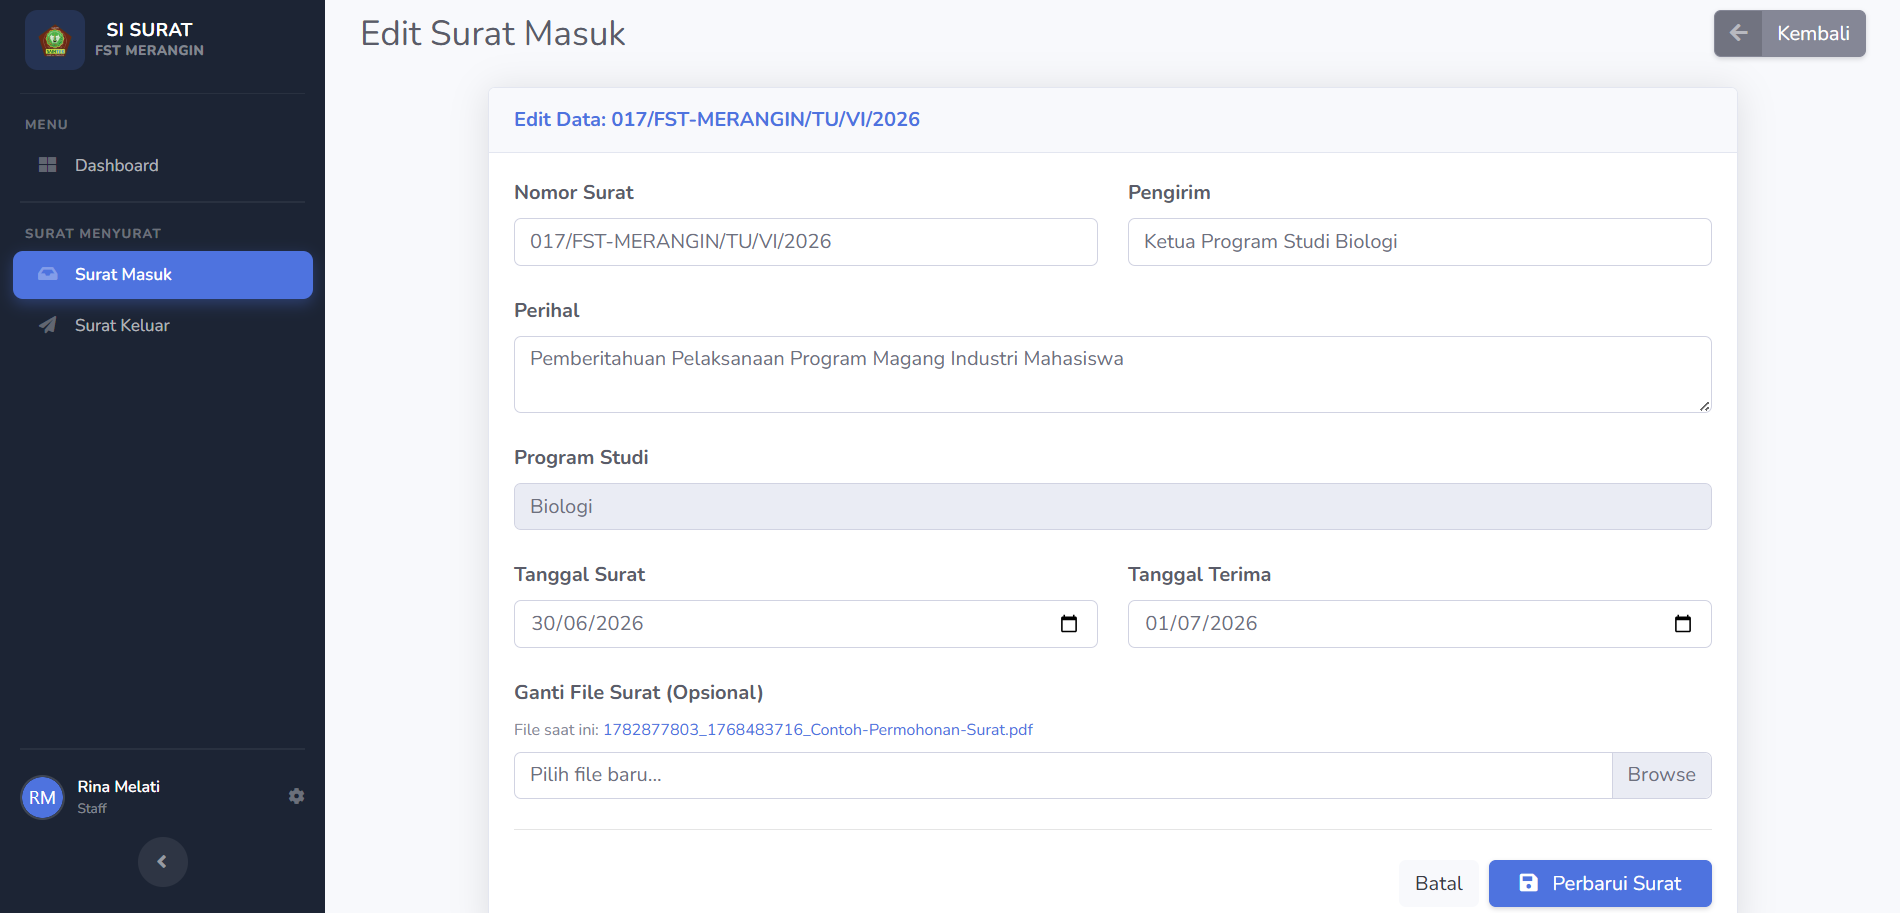Click the back arrow icon on Kembali
Screen dimensions: 1900x913
(1738, 33)
